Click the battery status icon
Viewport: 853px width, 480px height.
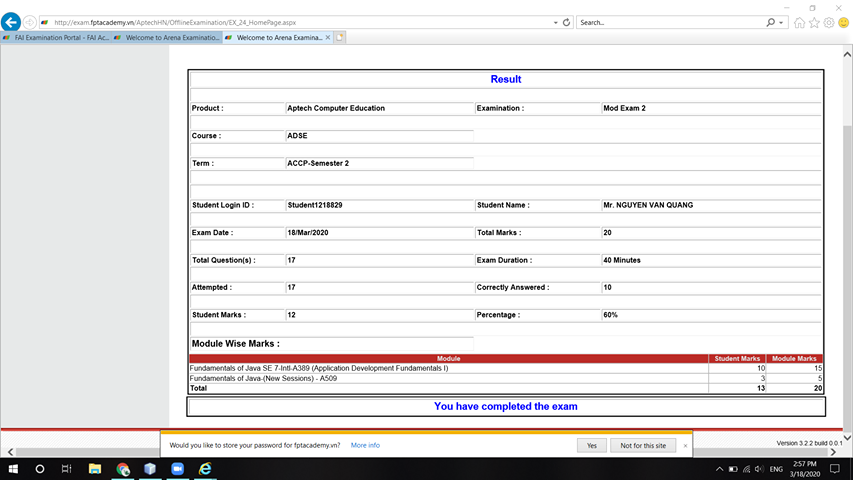tap(733, 469)
